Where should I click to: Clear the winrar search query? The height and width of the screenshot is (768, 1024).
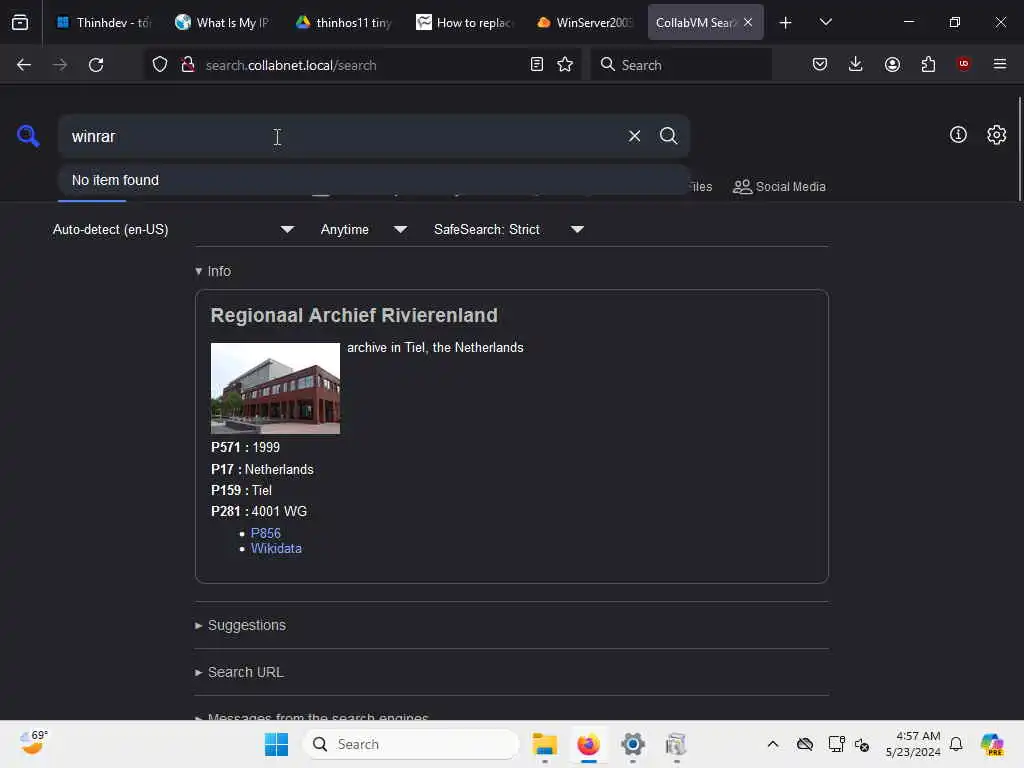point(634,136)
